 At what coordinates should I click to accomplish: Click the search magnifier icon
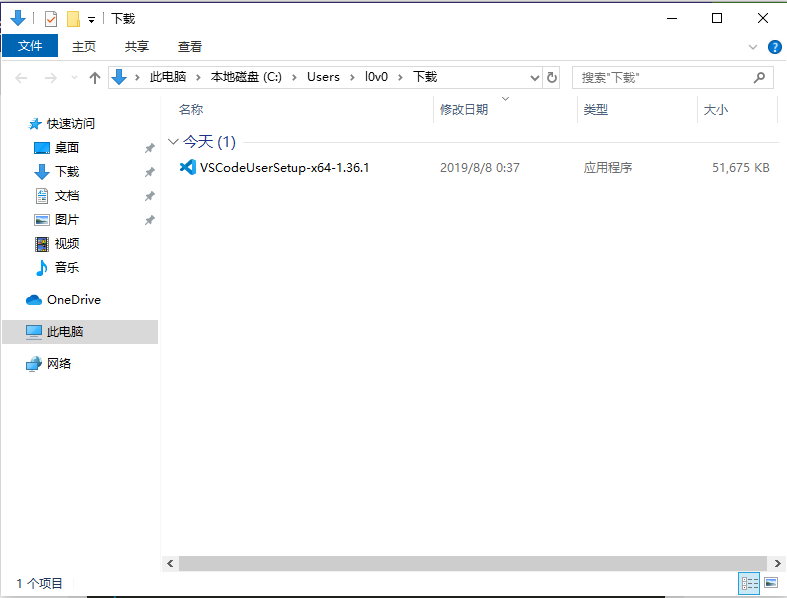(759, 77)
